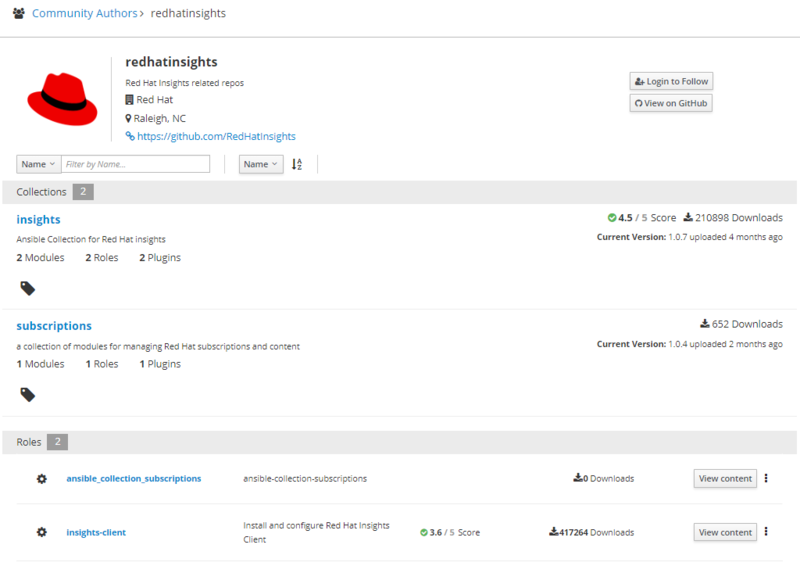Click the Raleigh, NC location pin icon
Viewport: 800px width, 566px height.
click(129, 118)
